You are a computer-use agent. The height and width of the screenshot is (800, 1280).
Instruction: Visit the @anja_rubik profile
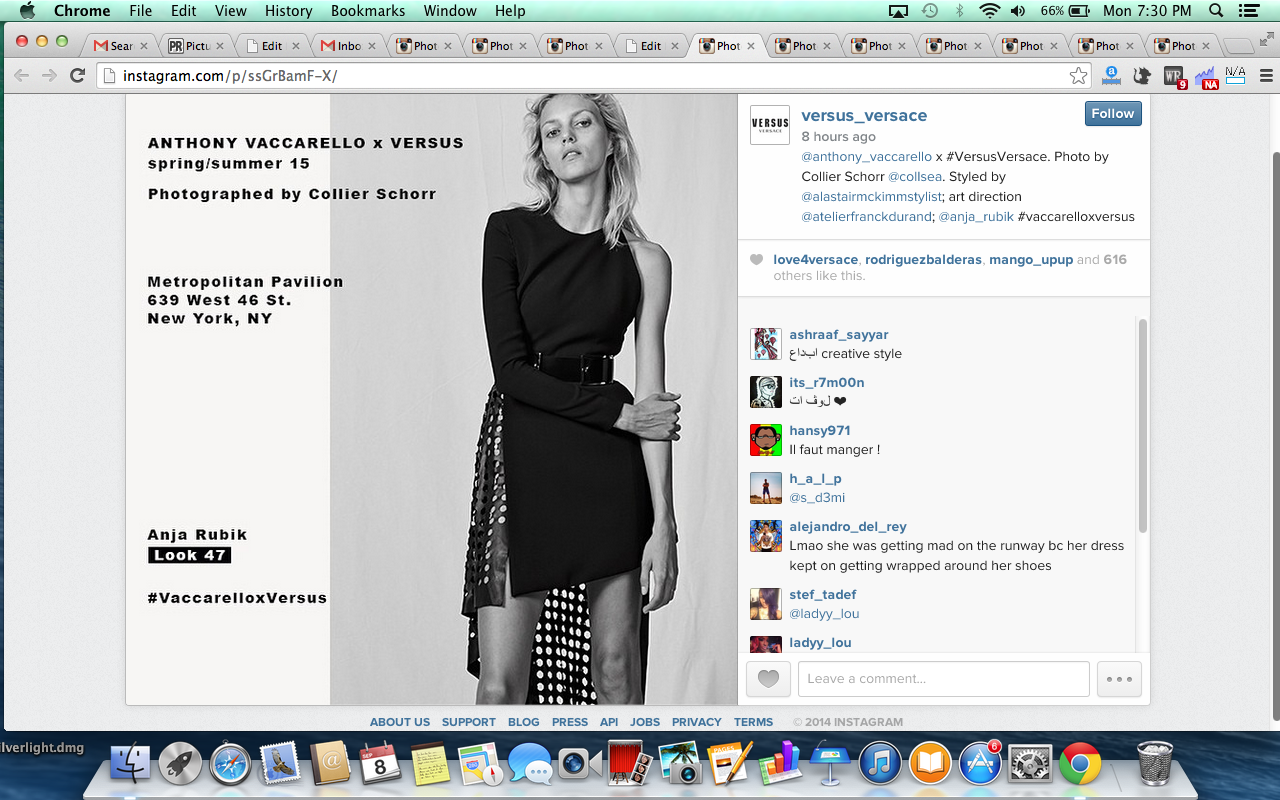[976, 217]
